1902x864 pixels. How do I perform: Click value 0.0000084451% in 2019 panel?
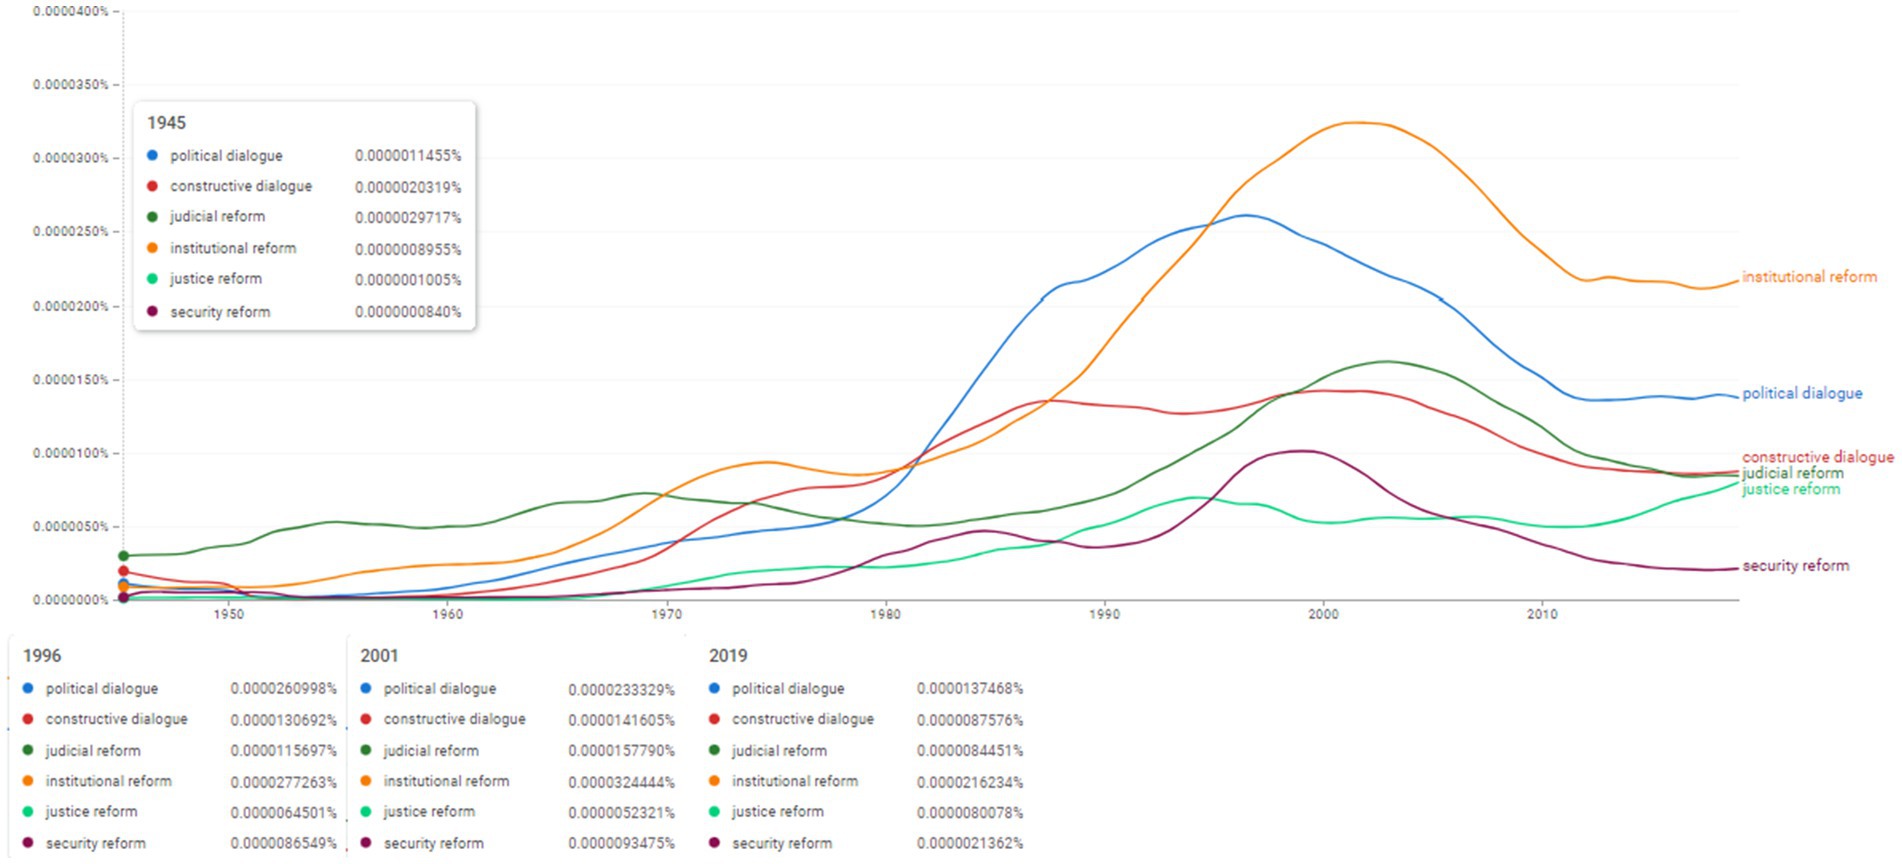pyautogui.click(x=970, y=751)
